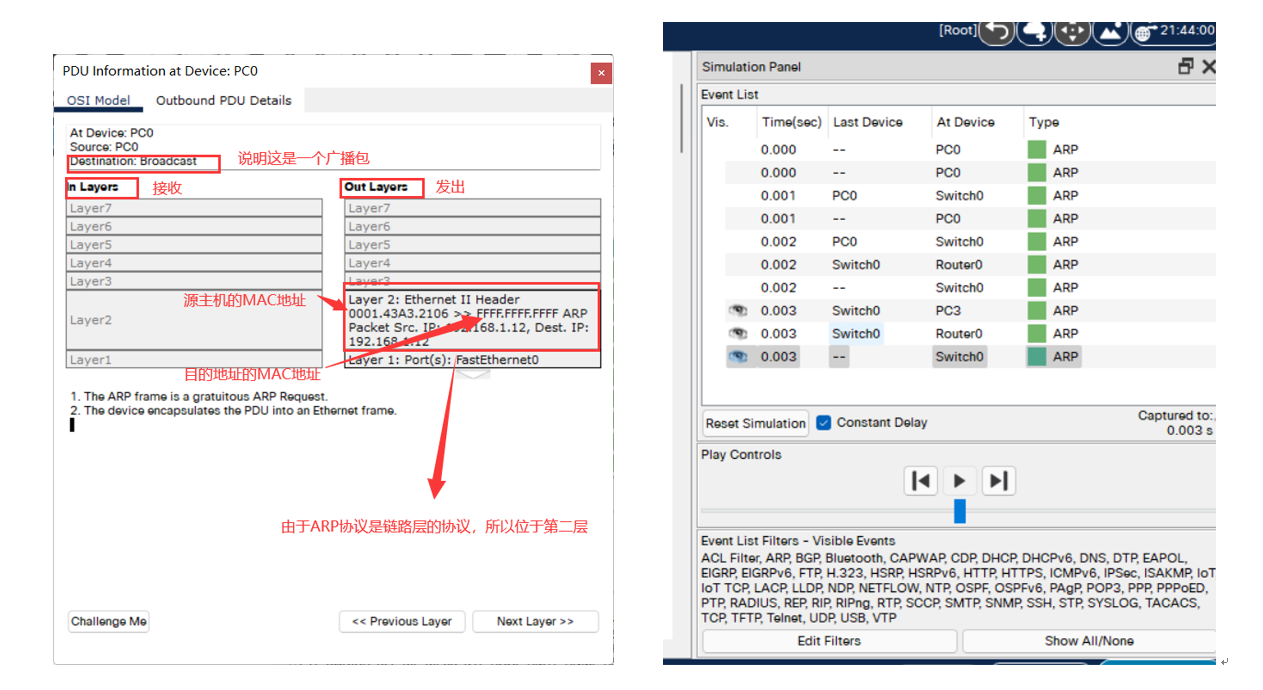Toggle eye icon for 0.003 Switch0 to Router0 event

(738, 334)
